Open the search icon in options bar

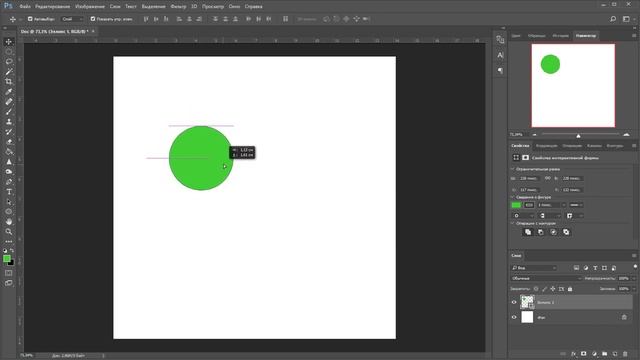613,19
